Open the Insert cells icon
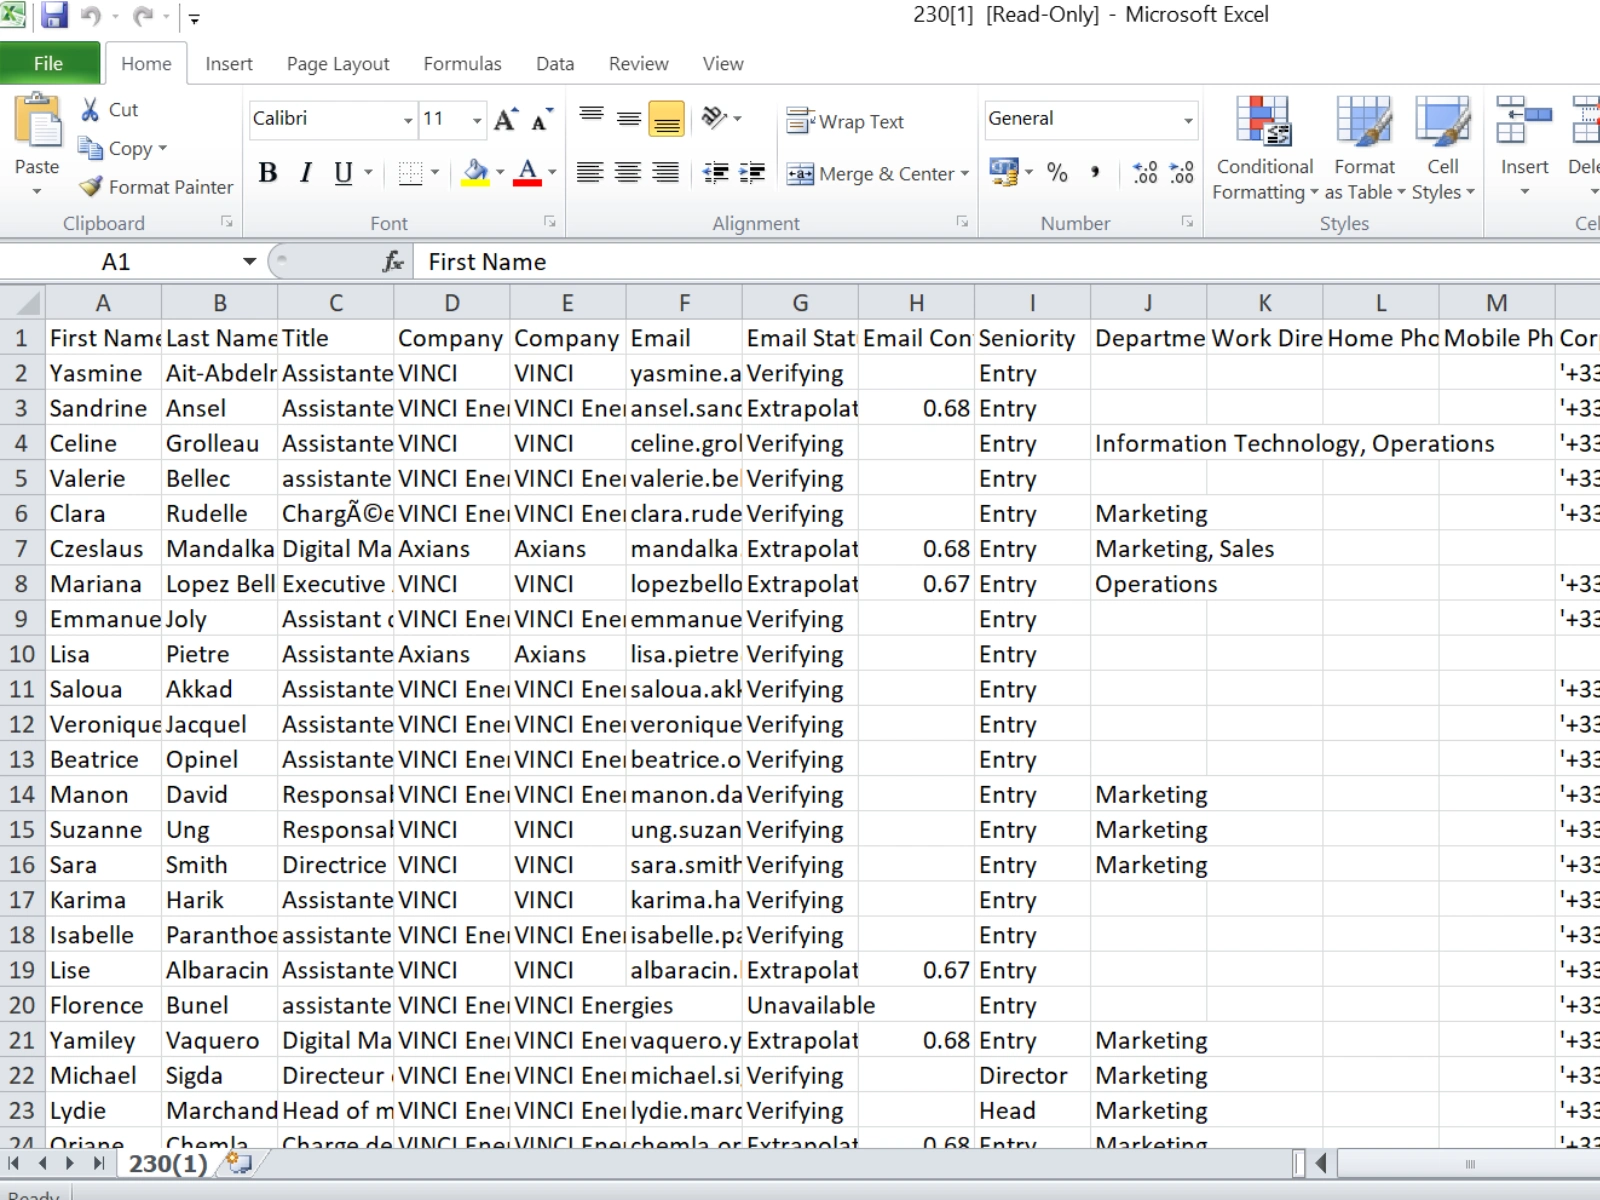The height and width of the screenshot is (1200, 1600). [1524, 120]
